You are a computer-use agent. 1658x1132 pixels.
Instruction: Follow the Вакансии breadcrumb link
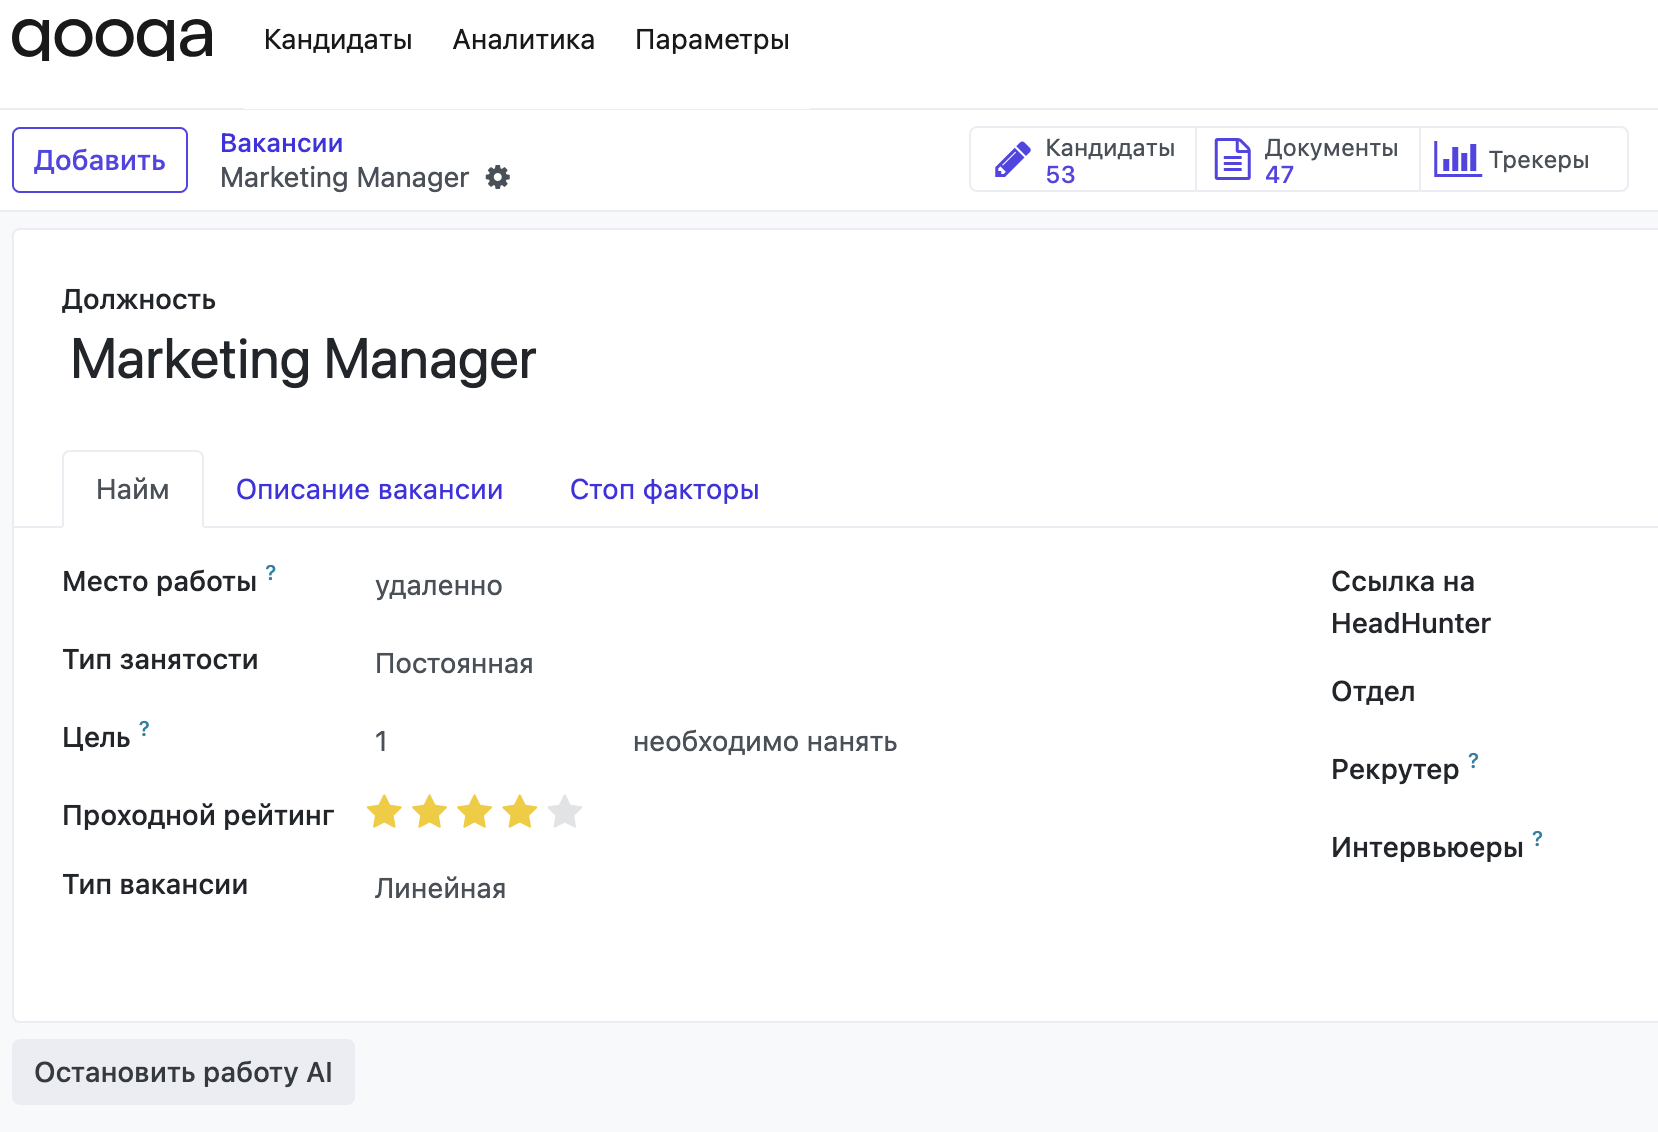point(281,144)
